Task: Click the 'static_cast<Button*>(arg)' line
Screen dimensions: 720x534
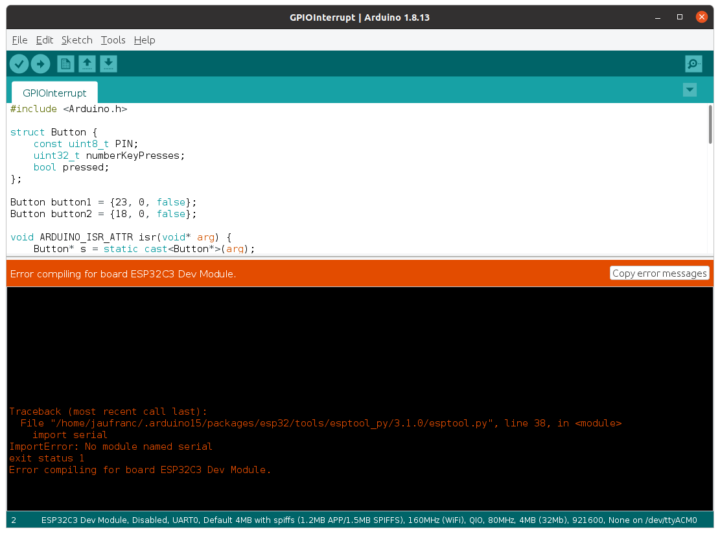Action: 144,249
